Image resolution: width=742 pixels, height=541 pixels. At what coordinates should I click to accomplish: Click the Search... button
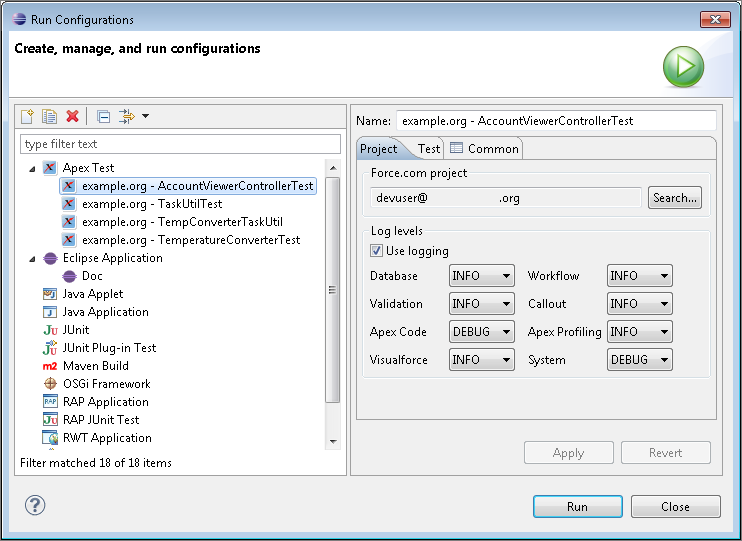click(675, 198)
